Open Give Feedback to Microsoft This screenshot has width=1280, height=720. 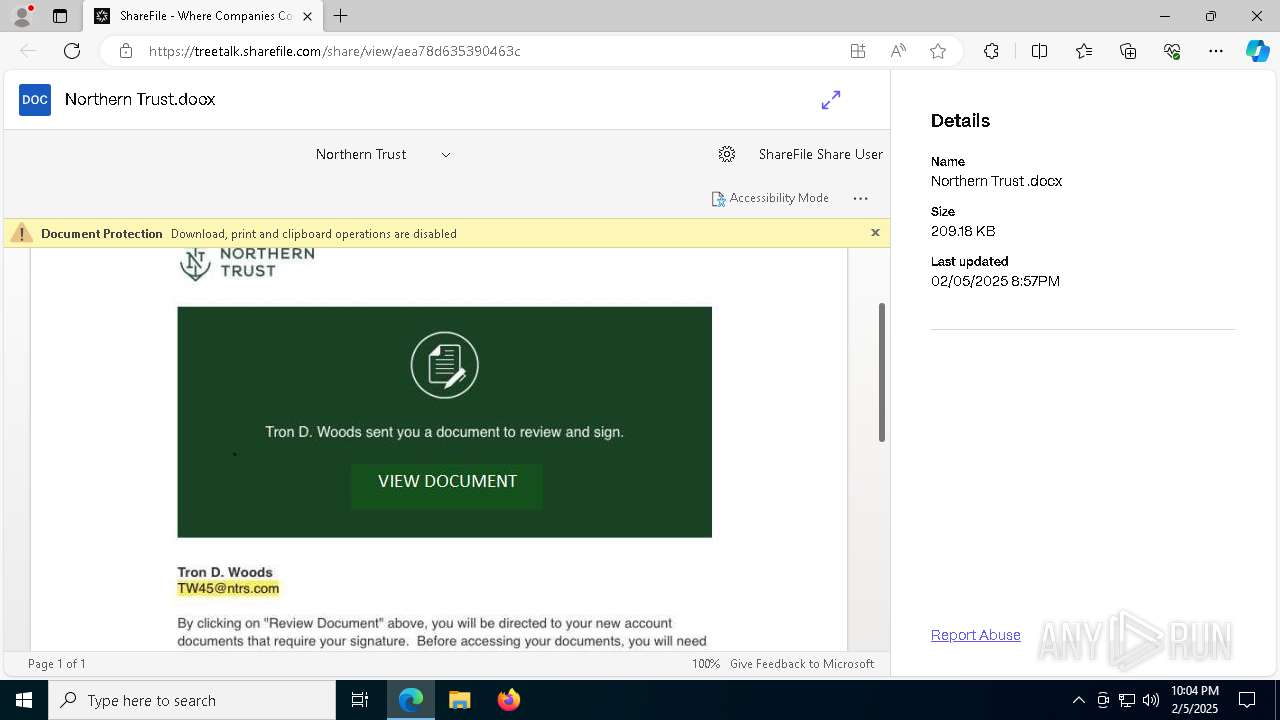point(802,664)
